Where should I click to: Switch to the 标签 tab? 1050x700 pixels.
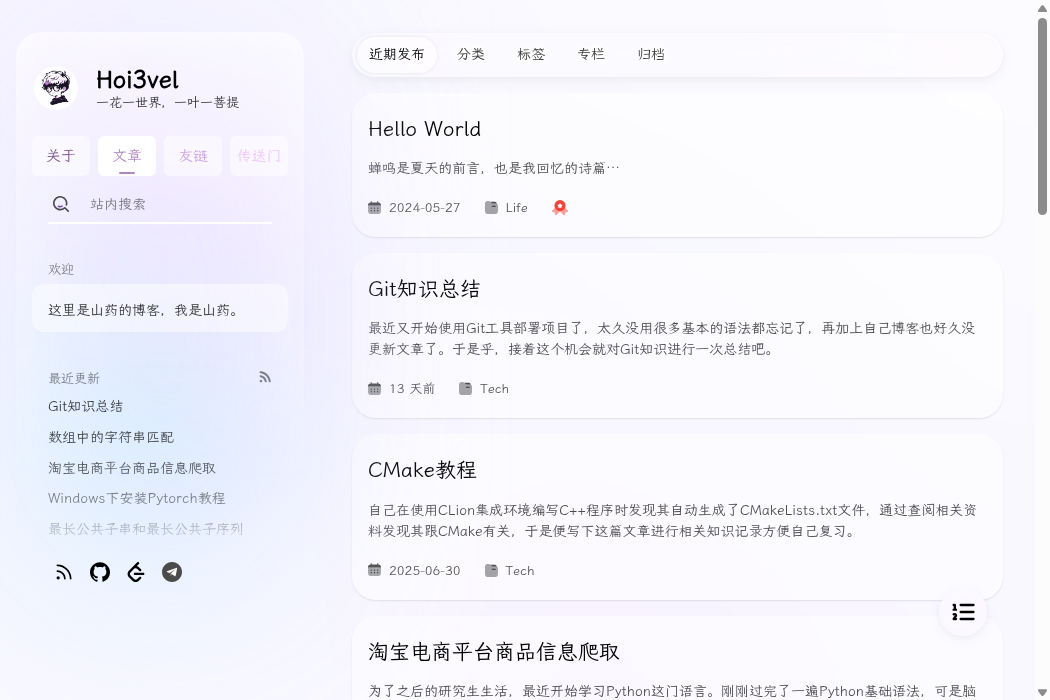point(531,54)
